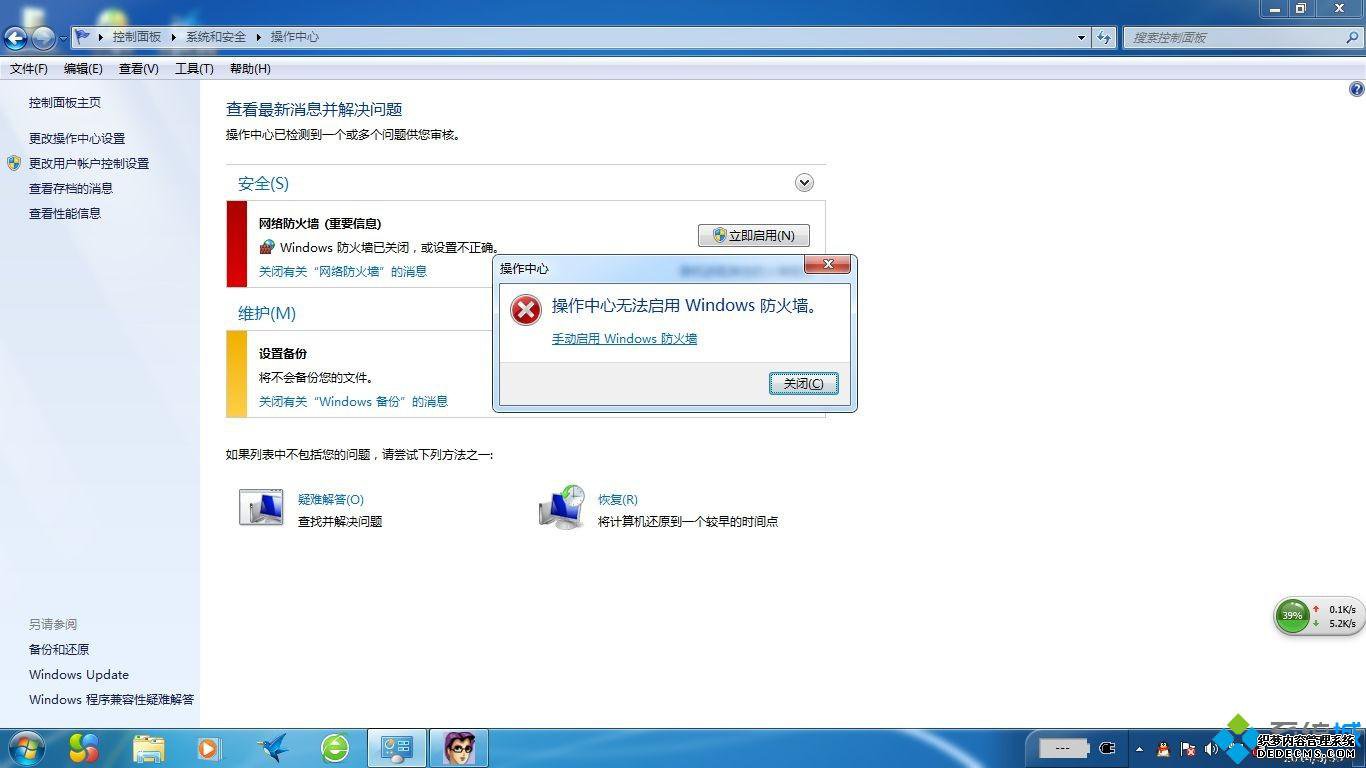The image size is (1366, 768).
Task: Open the 帮助(H) menu
Action: 250,69
